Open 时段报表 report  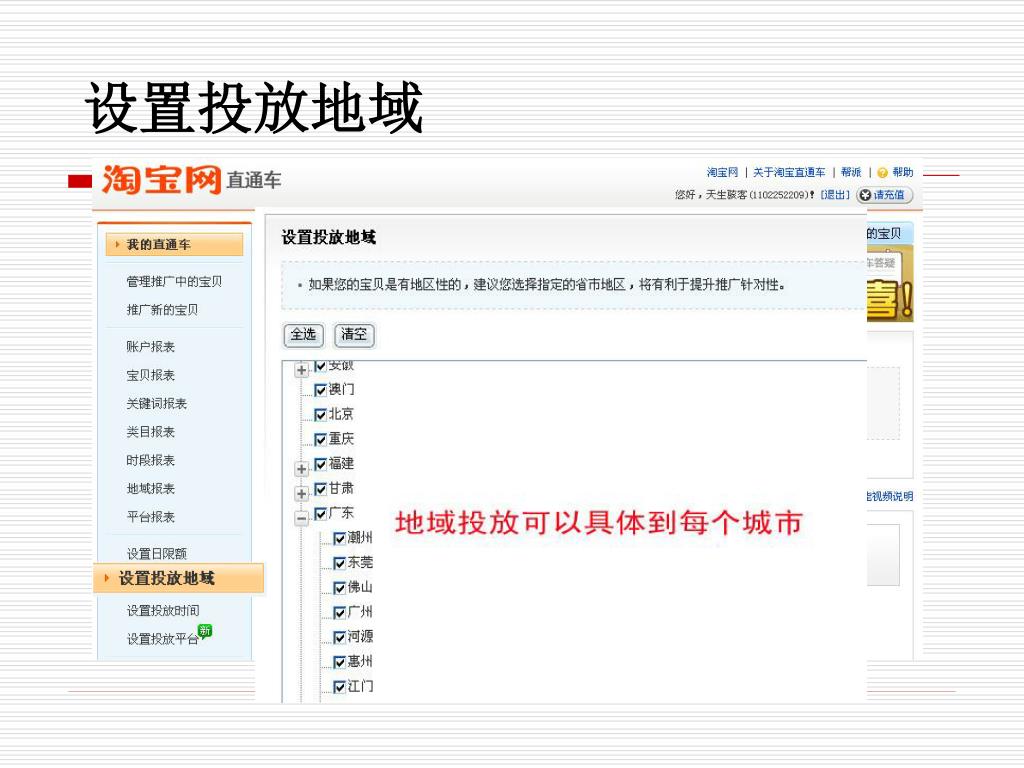point(150,460)
